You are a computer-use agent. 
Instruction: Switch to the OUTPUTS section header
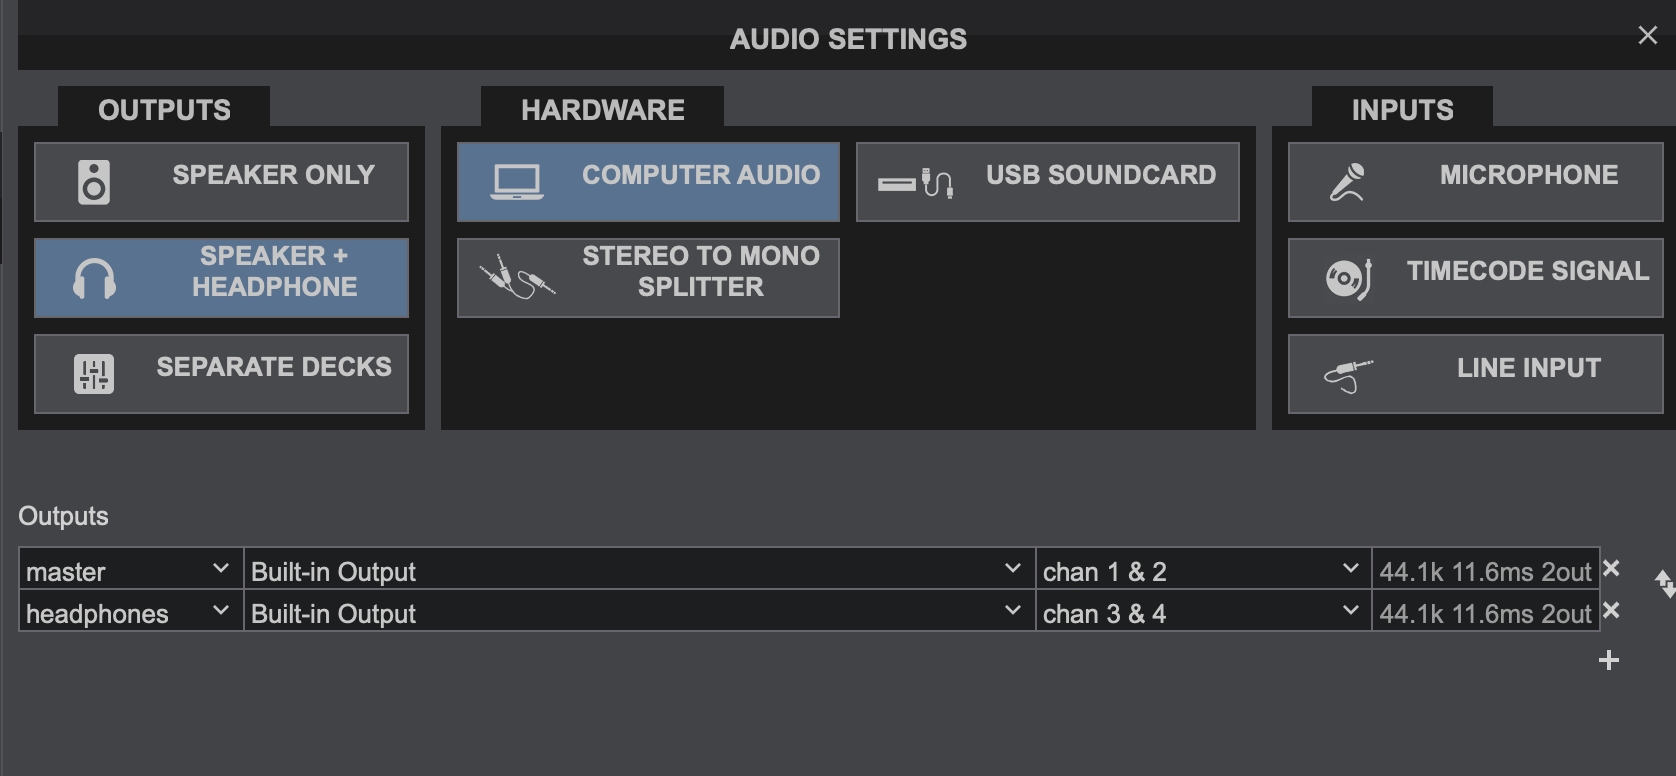164,108
